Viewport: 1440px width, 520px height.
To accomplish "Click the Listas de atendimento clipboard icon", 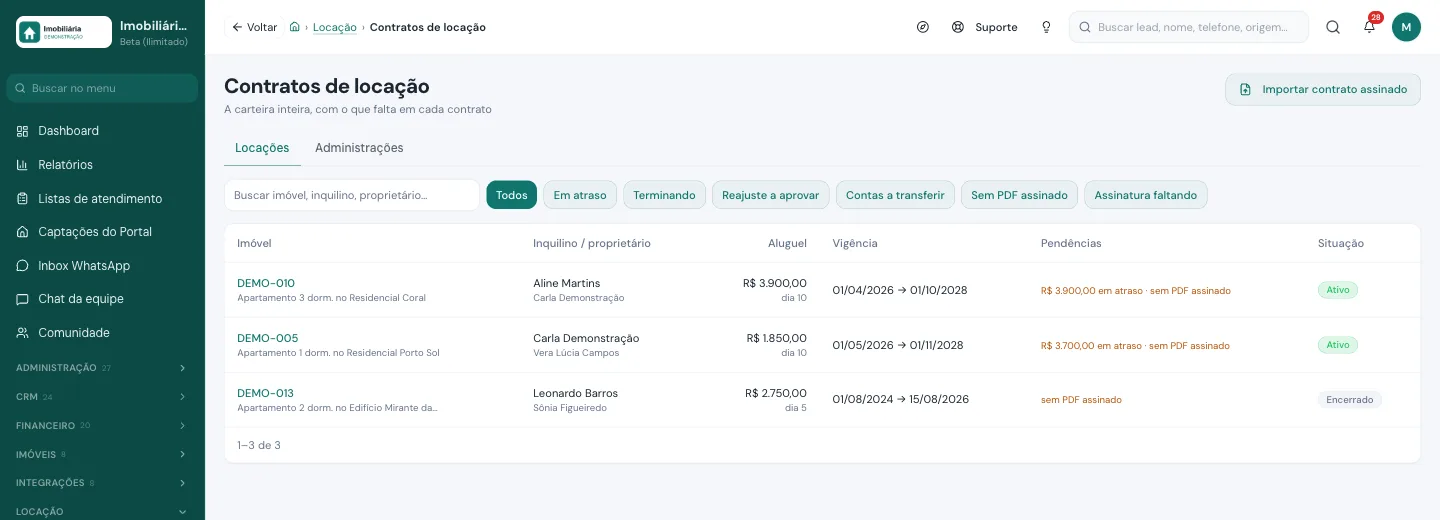I will point(23,199).
